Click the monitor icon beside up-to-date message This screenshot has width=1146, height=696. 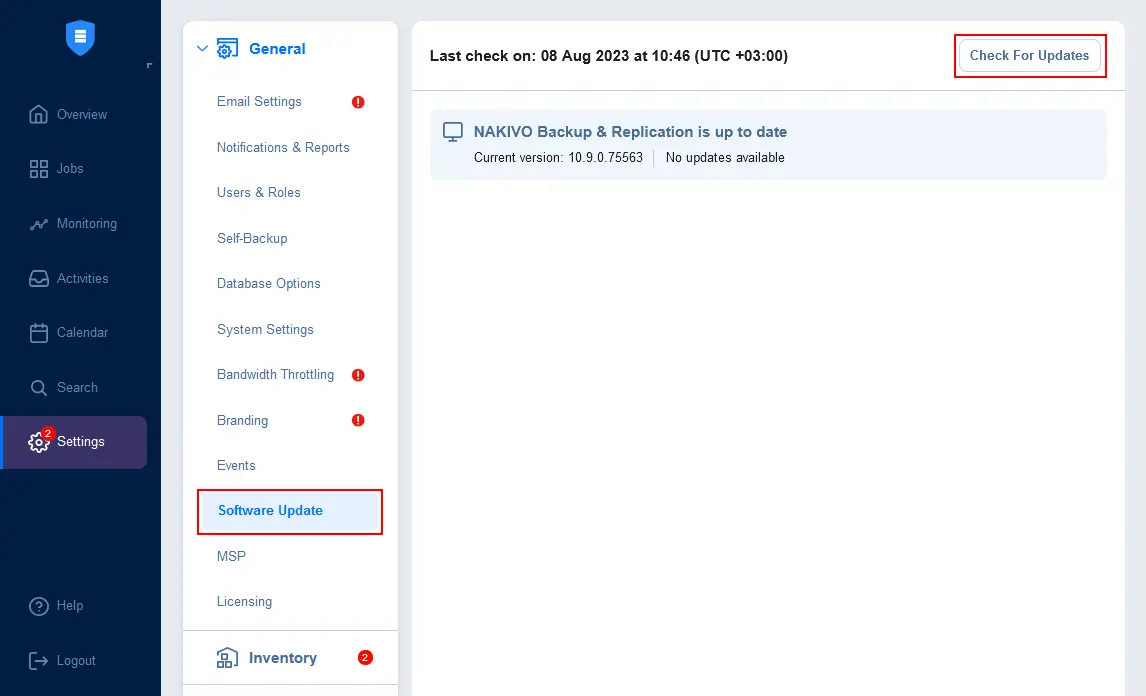[453, 132]
